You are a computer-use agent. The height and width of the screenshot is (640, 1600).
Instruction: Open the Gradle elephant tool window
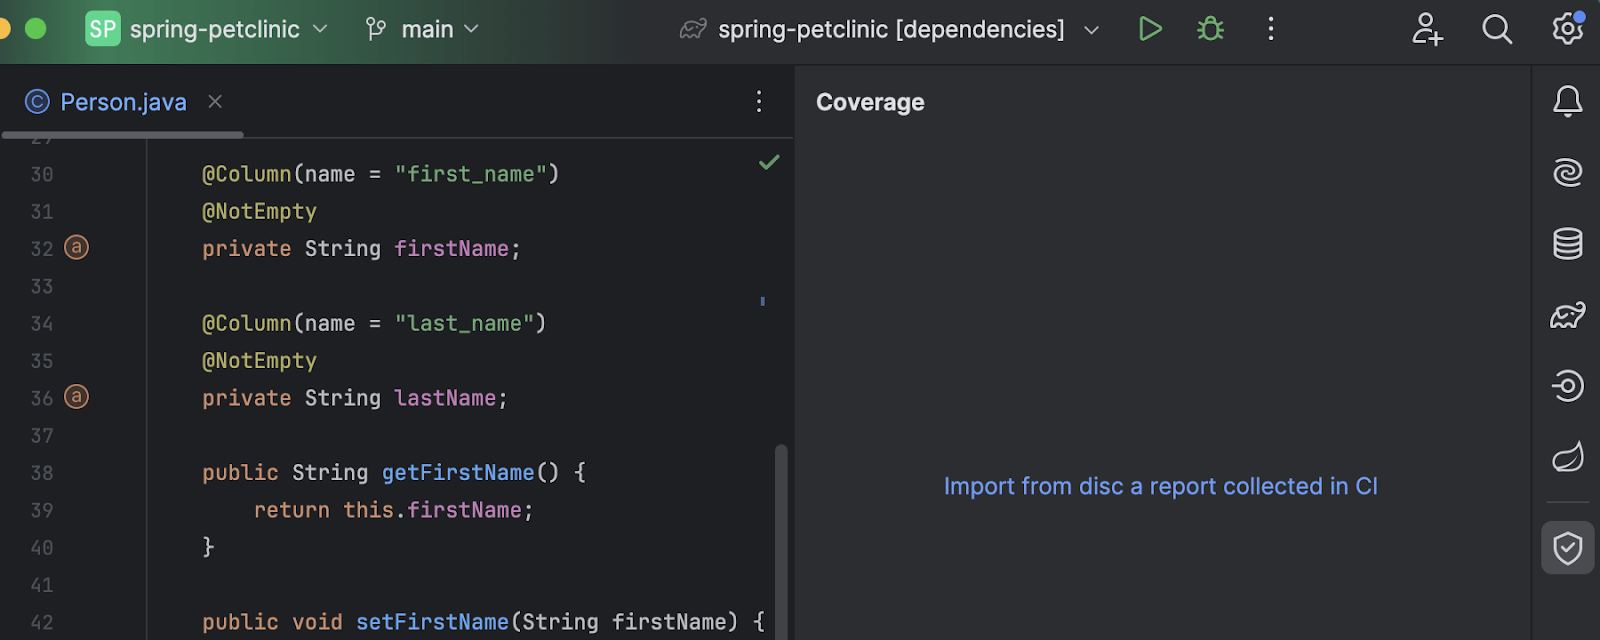[x=1567, y=315]
